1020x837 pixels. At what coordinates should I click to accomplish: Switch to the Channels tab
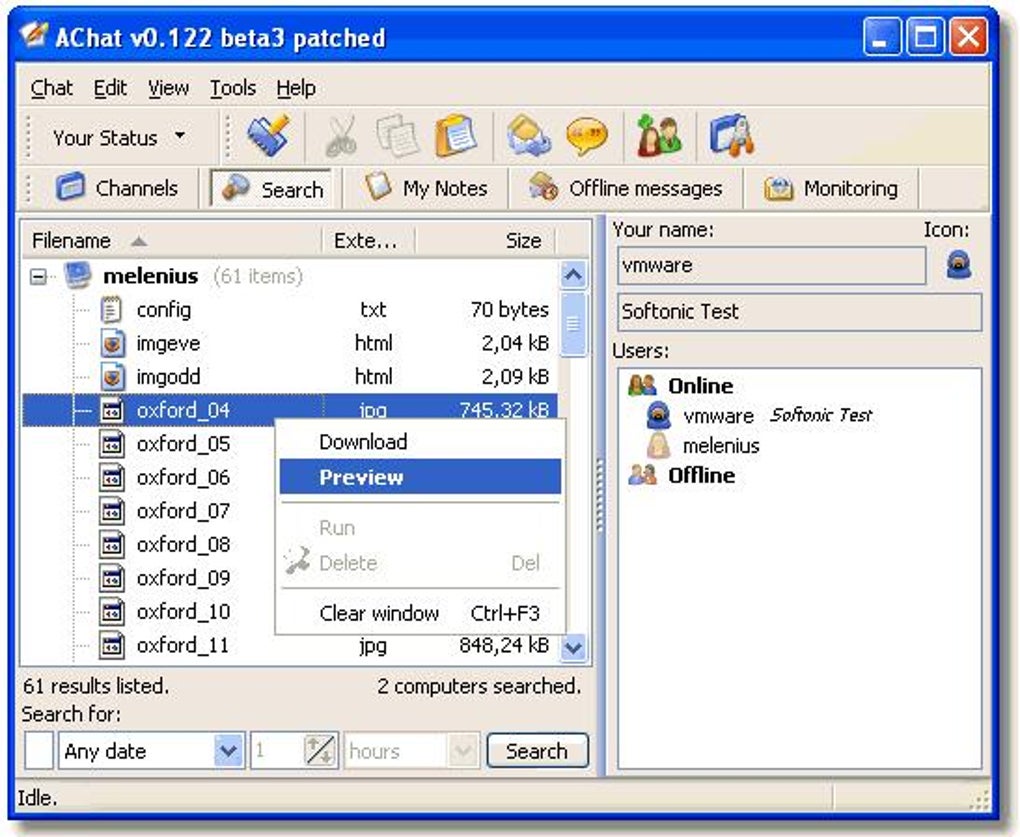118,188
